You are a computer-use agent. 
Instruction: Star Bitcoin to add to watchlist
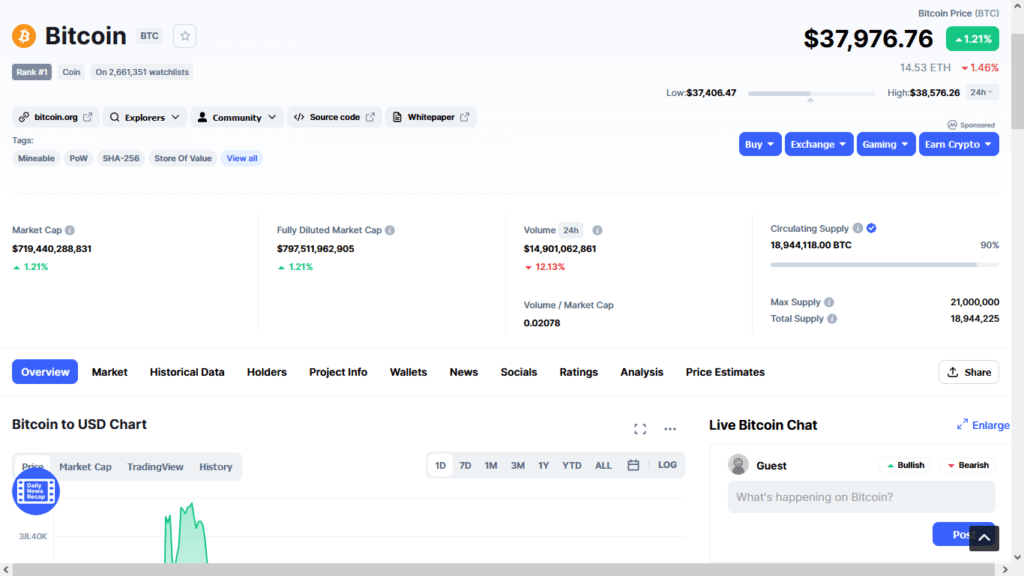point(185,36)
